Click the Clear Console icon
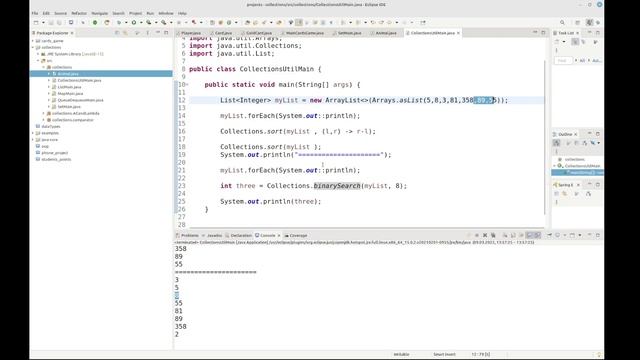Image resolution: width=640 pixels, height=360 pixels. 505,235
